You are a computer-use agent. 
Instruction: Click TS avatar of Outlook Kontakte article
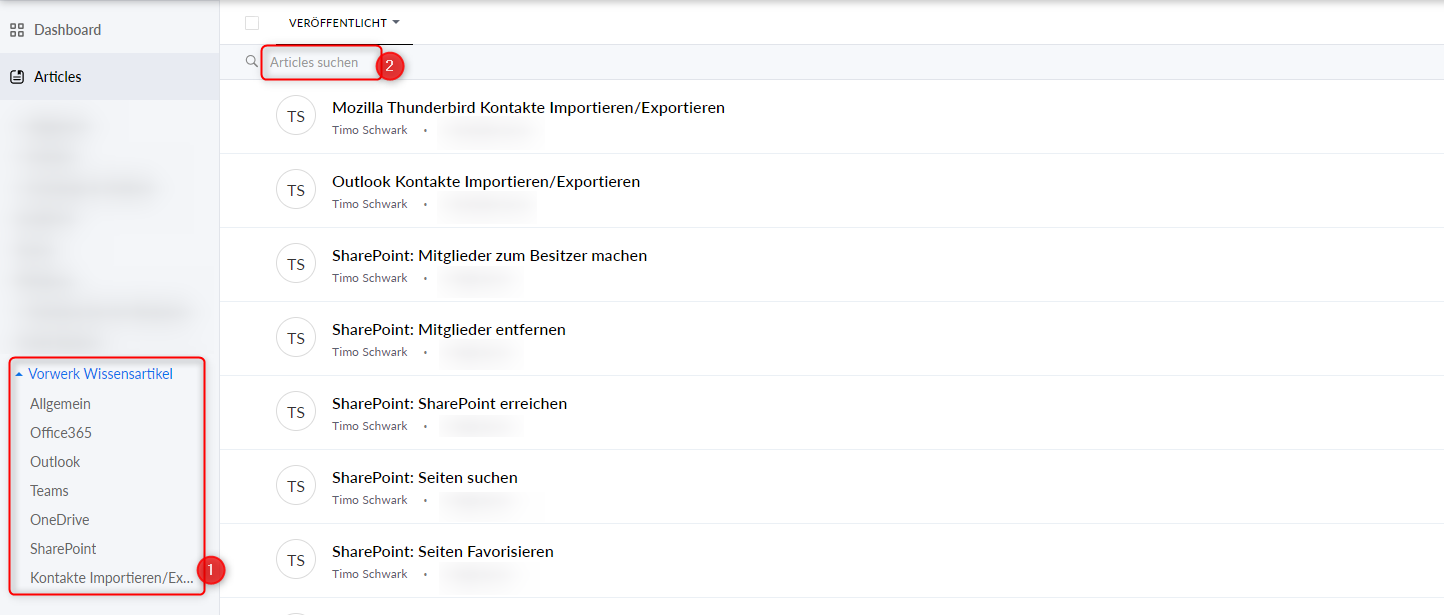point(296,190)
